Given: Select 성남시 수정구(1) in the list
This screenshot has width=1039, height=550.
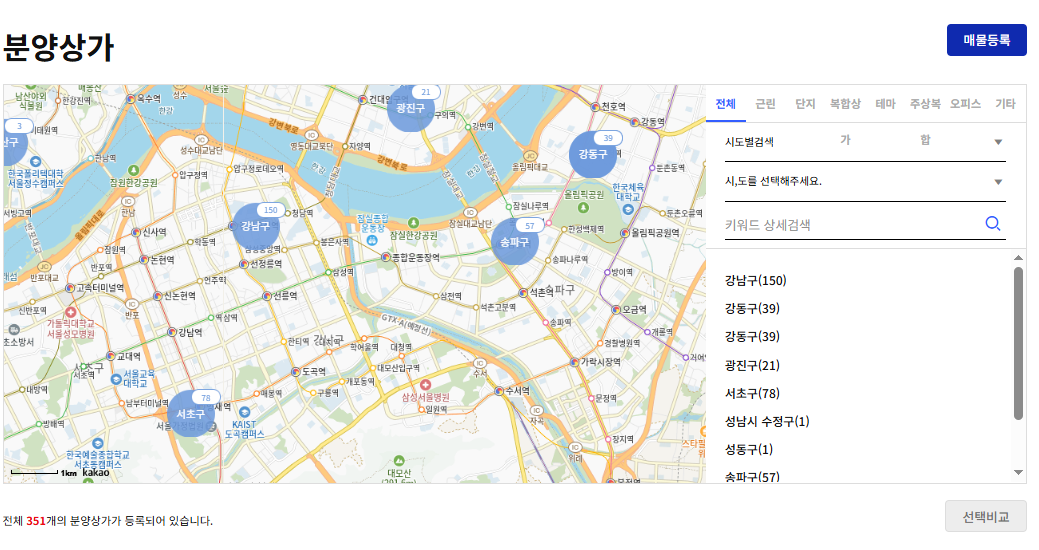Looking at the screenshot, I should (x=767, y=421).
